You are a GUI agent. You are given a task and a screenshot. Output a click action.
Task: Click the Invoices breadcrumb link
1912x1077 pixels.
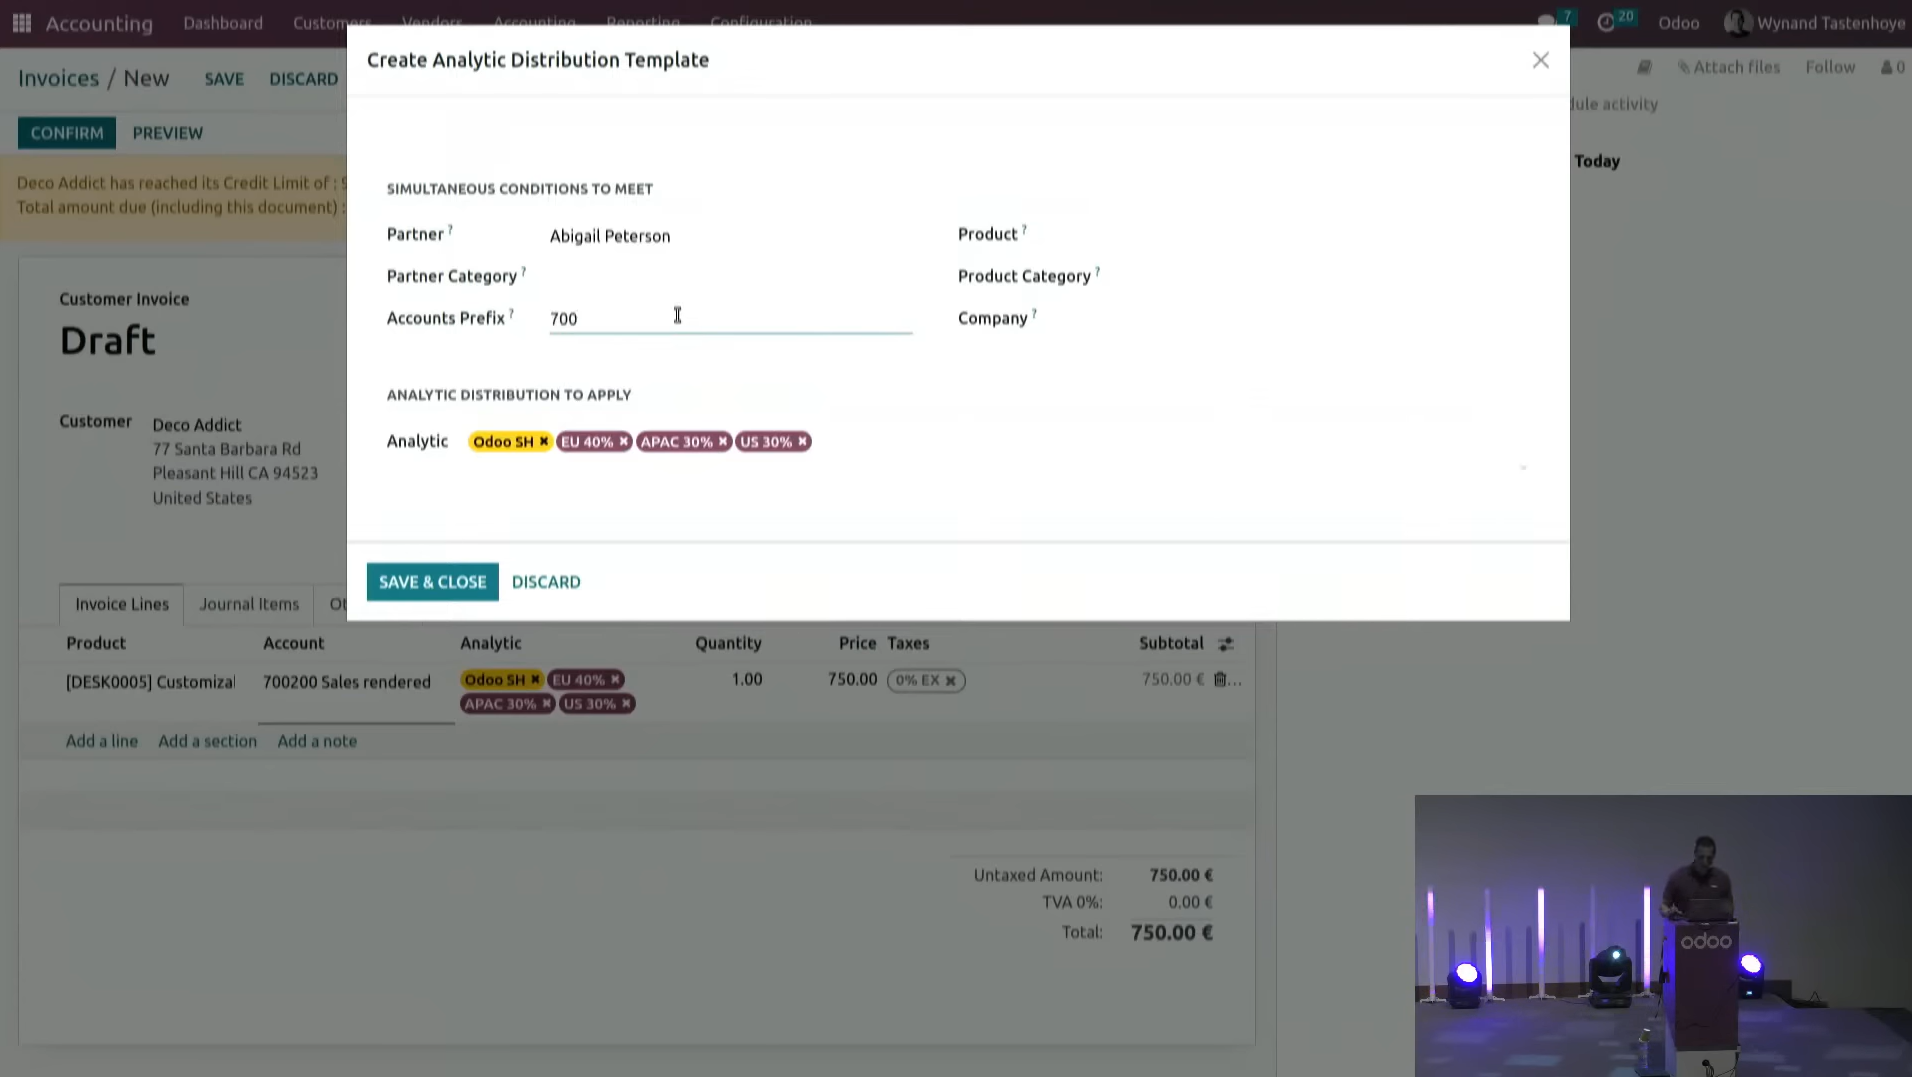click(x=59, y=78)
